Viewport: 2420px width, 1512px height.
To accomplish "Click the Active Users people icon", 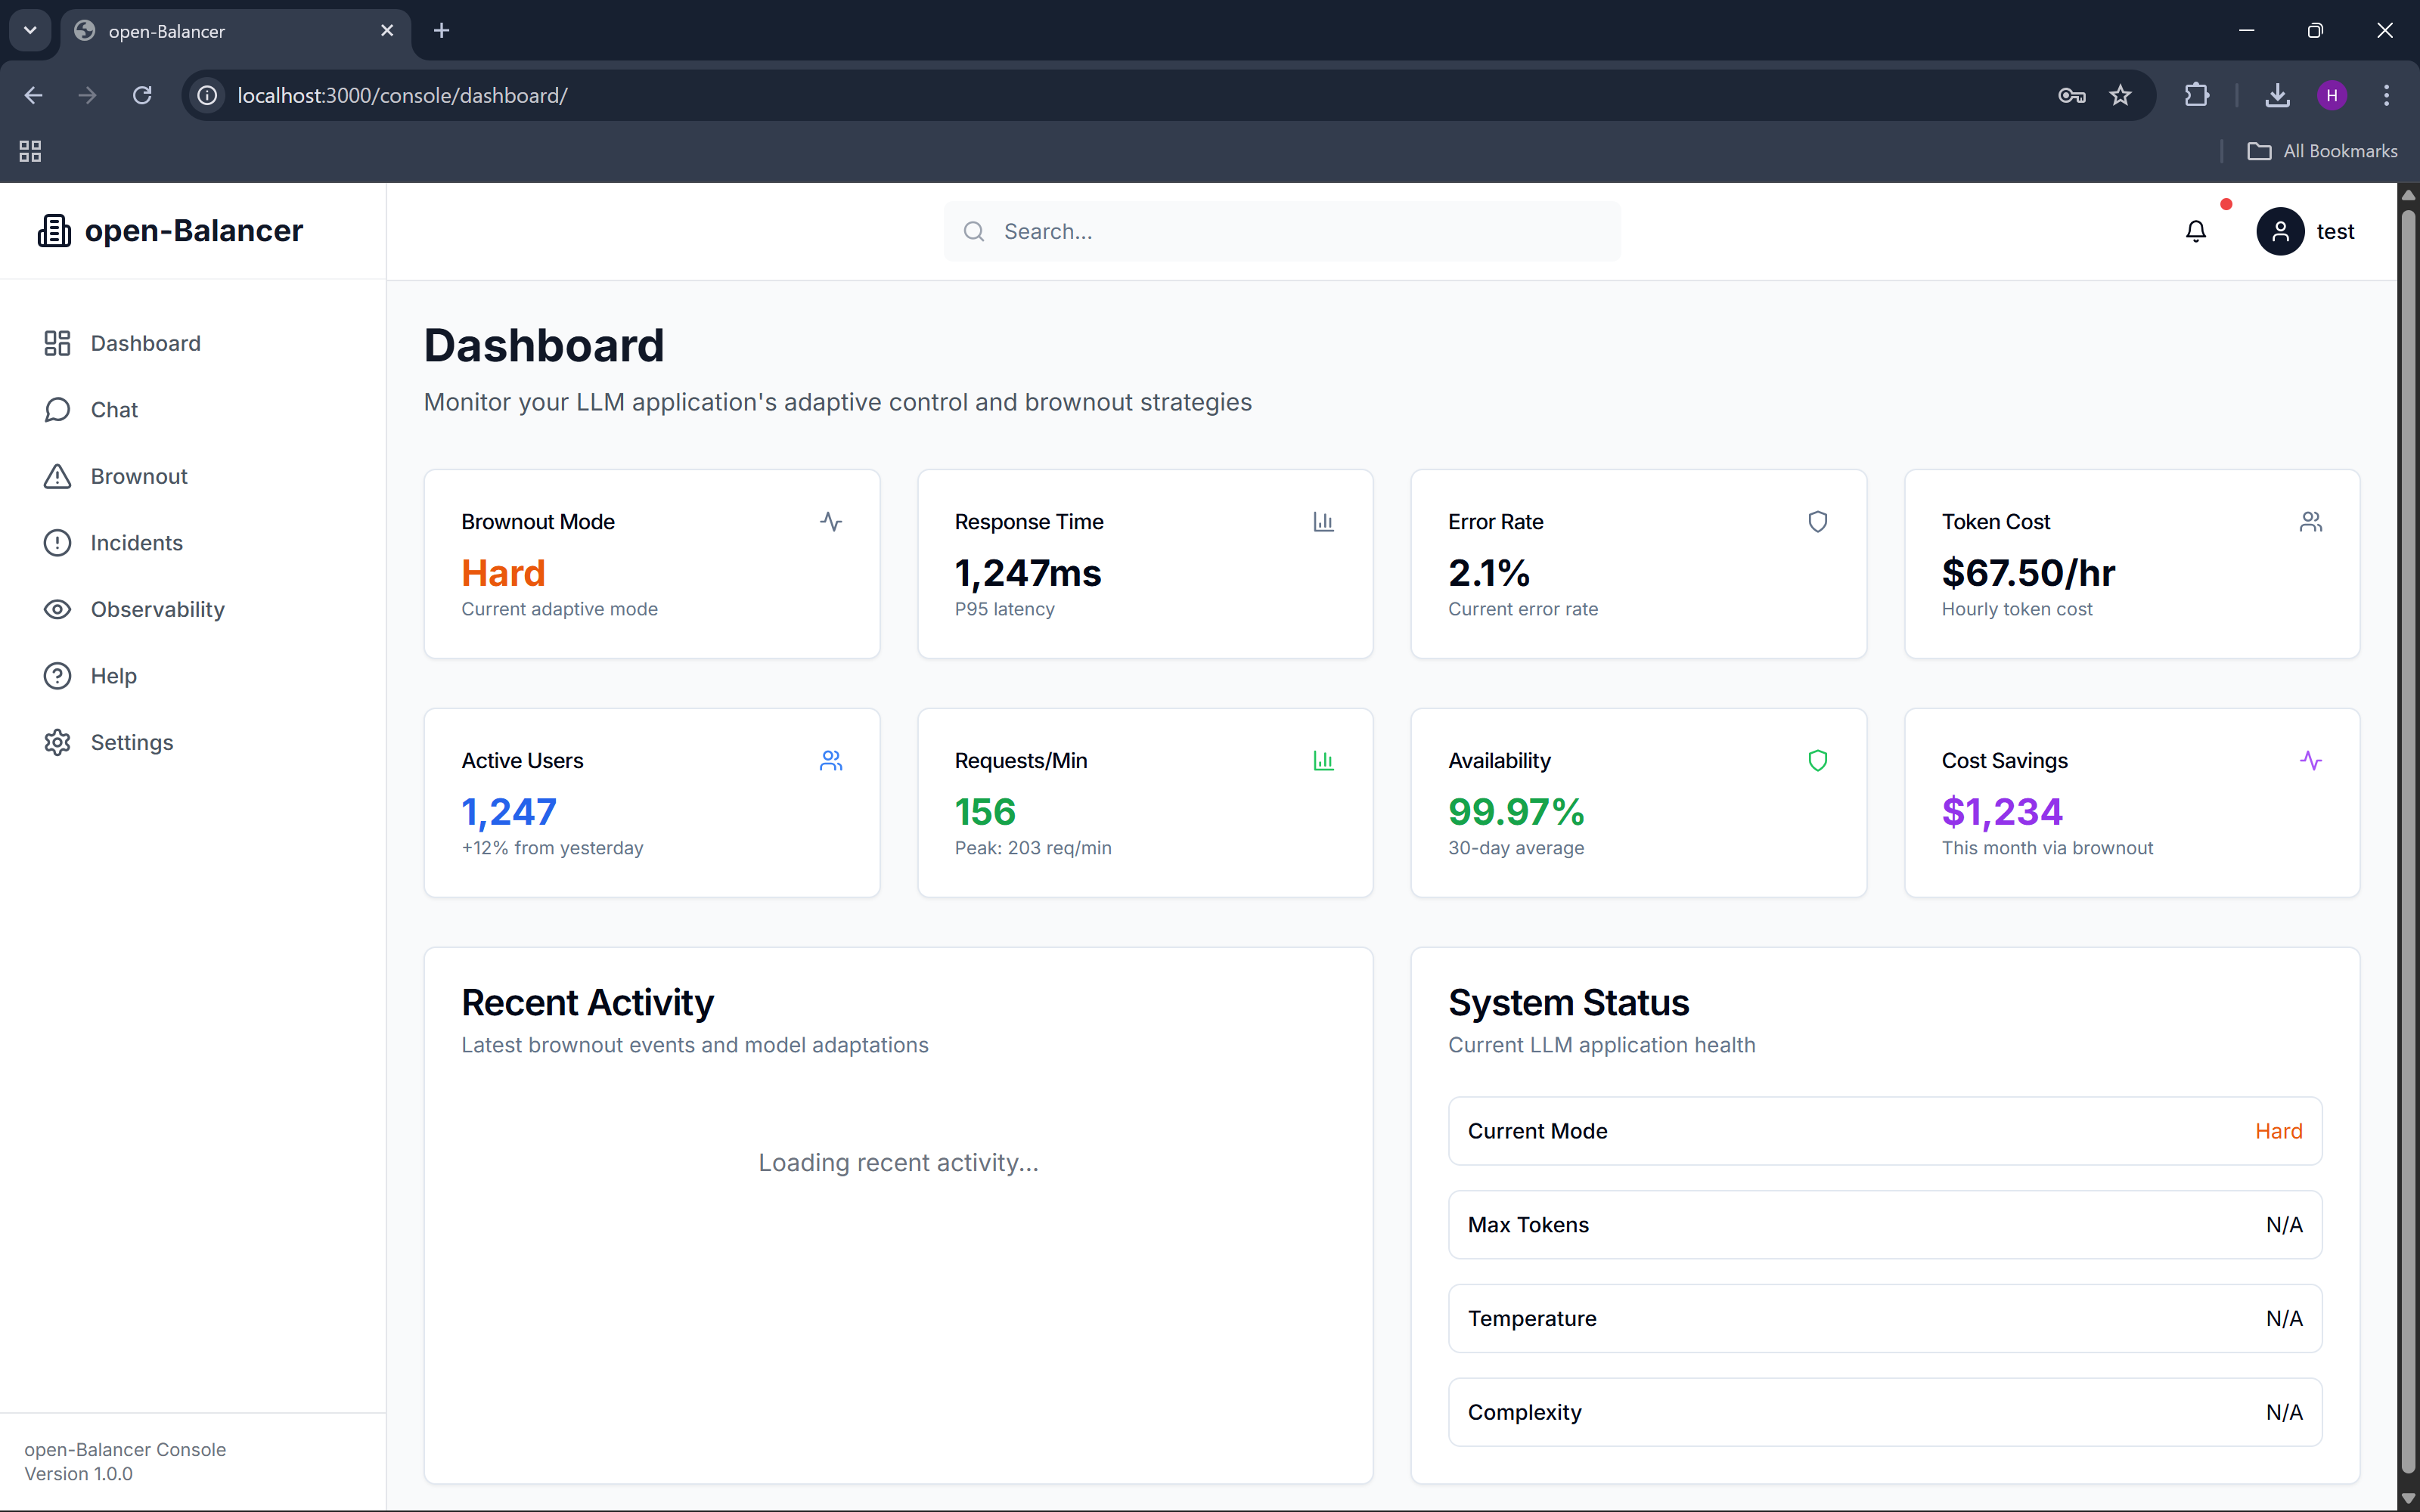I will (x=830, y=760).
